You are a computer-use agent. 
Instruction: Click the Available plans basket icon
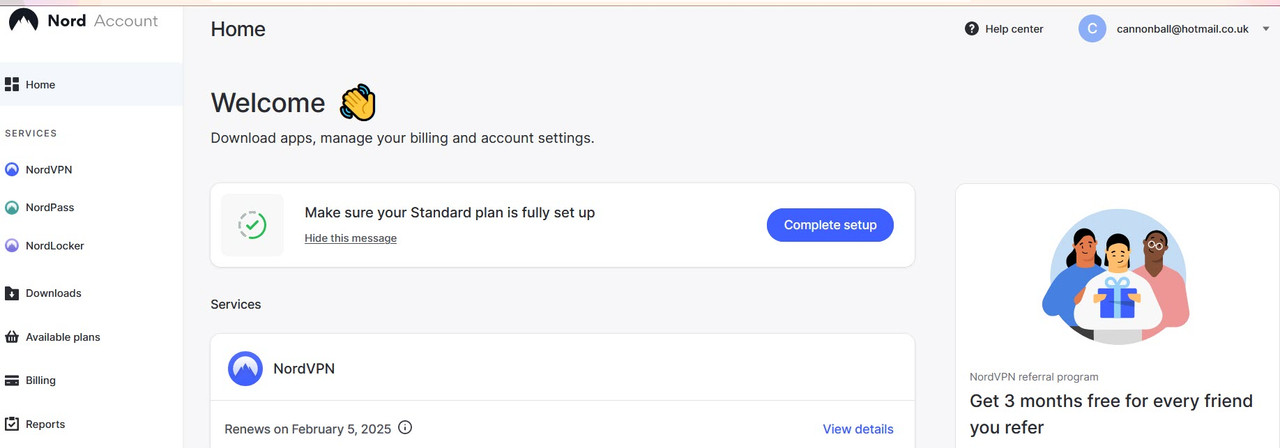coord(12,337)
